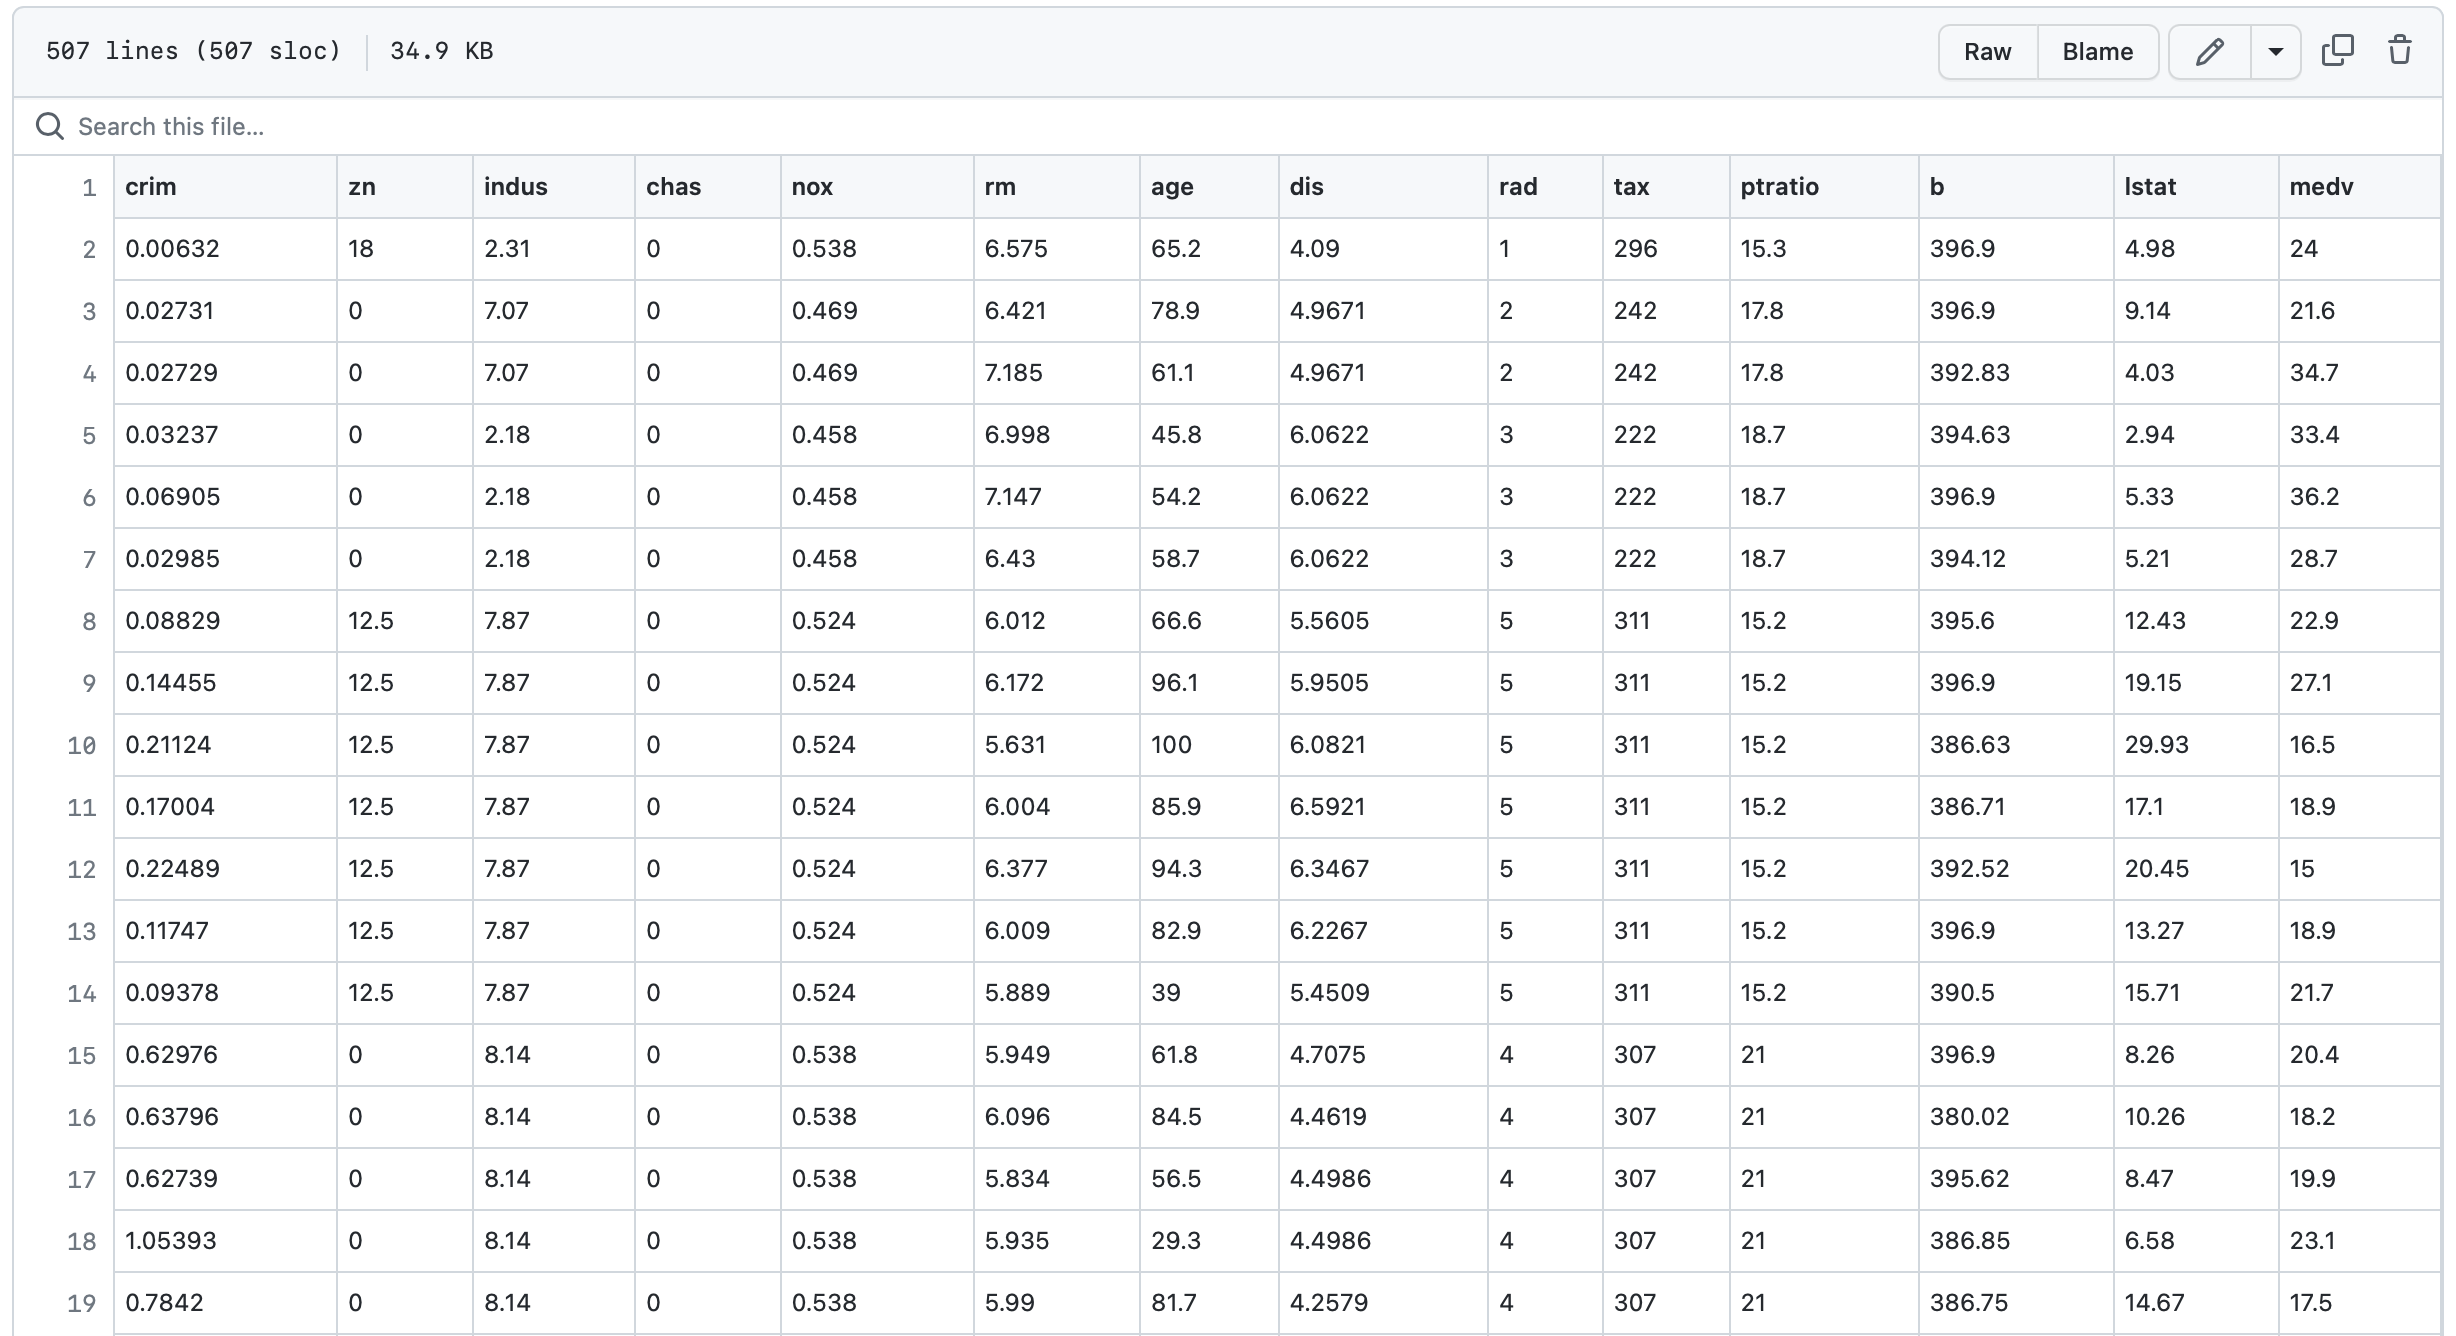The width and height of the screenshot is (2456, 1336).
Task: Click the cell showing 1.05393
Action: coord(171,1241)
